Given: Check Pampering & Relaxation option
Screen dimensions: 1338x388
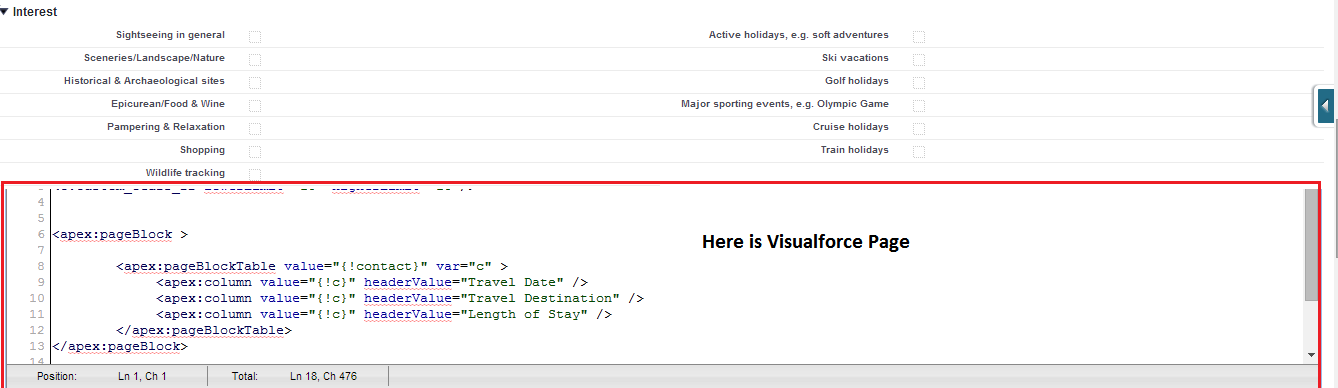Looking at the screenshot, I should (255, 128).
